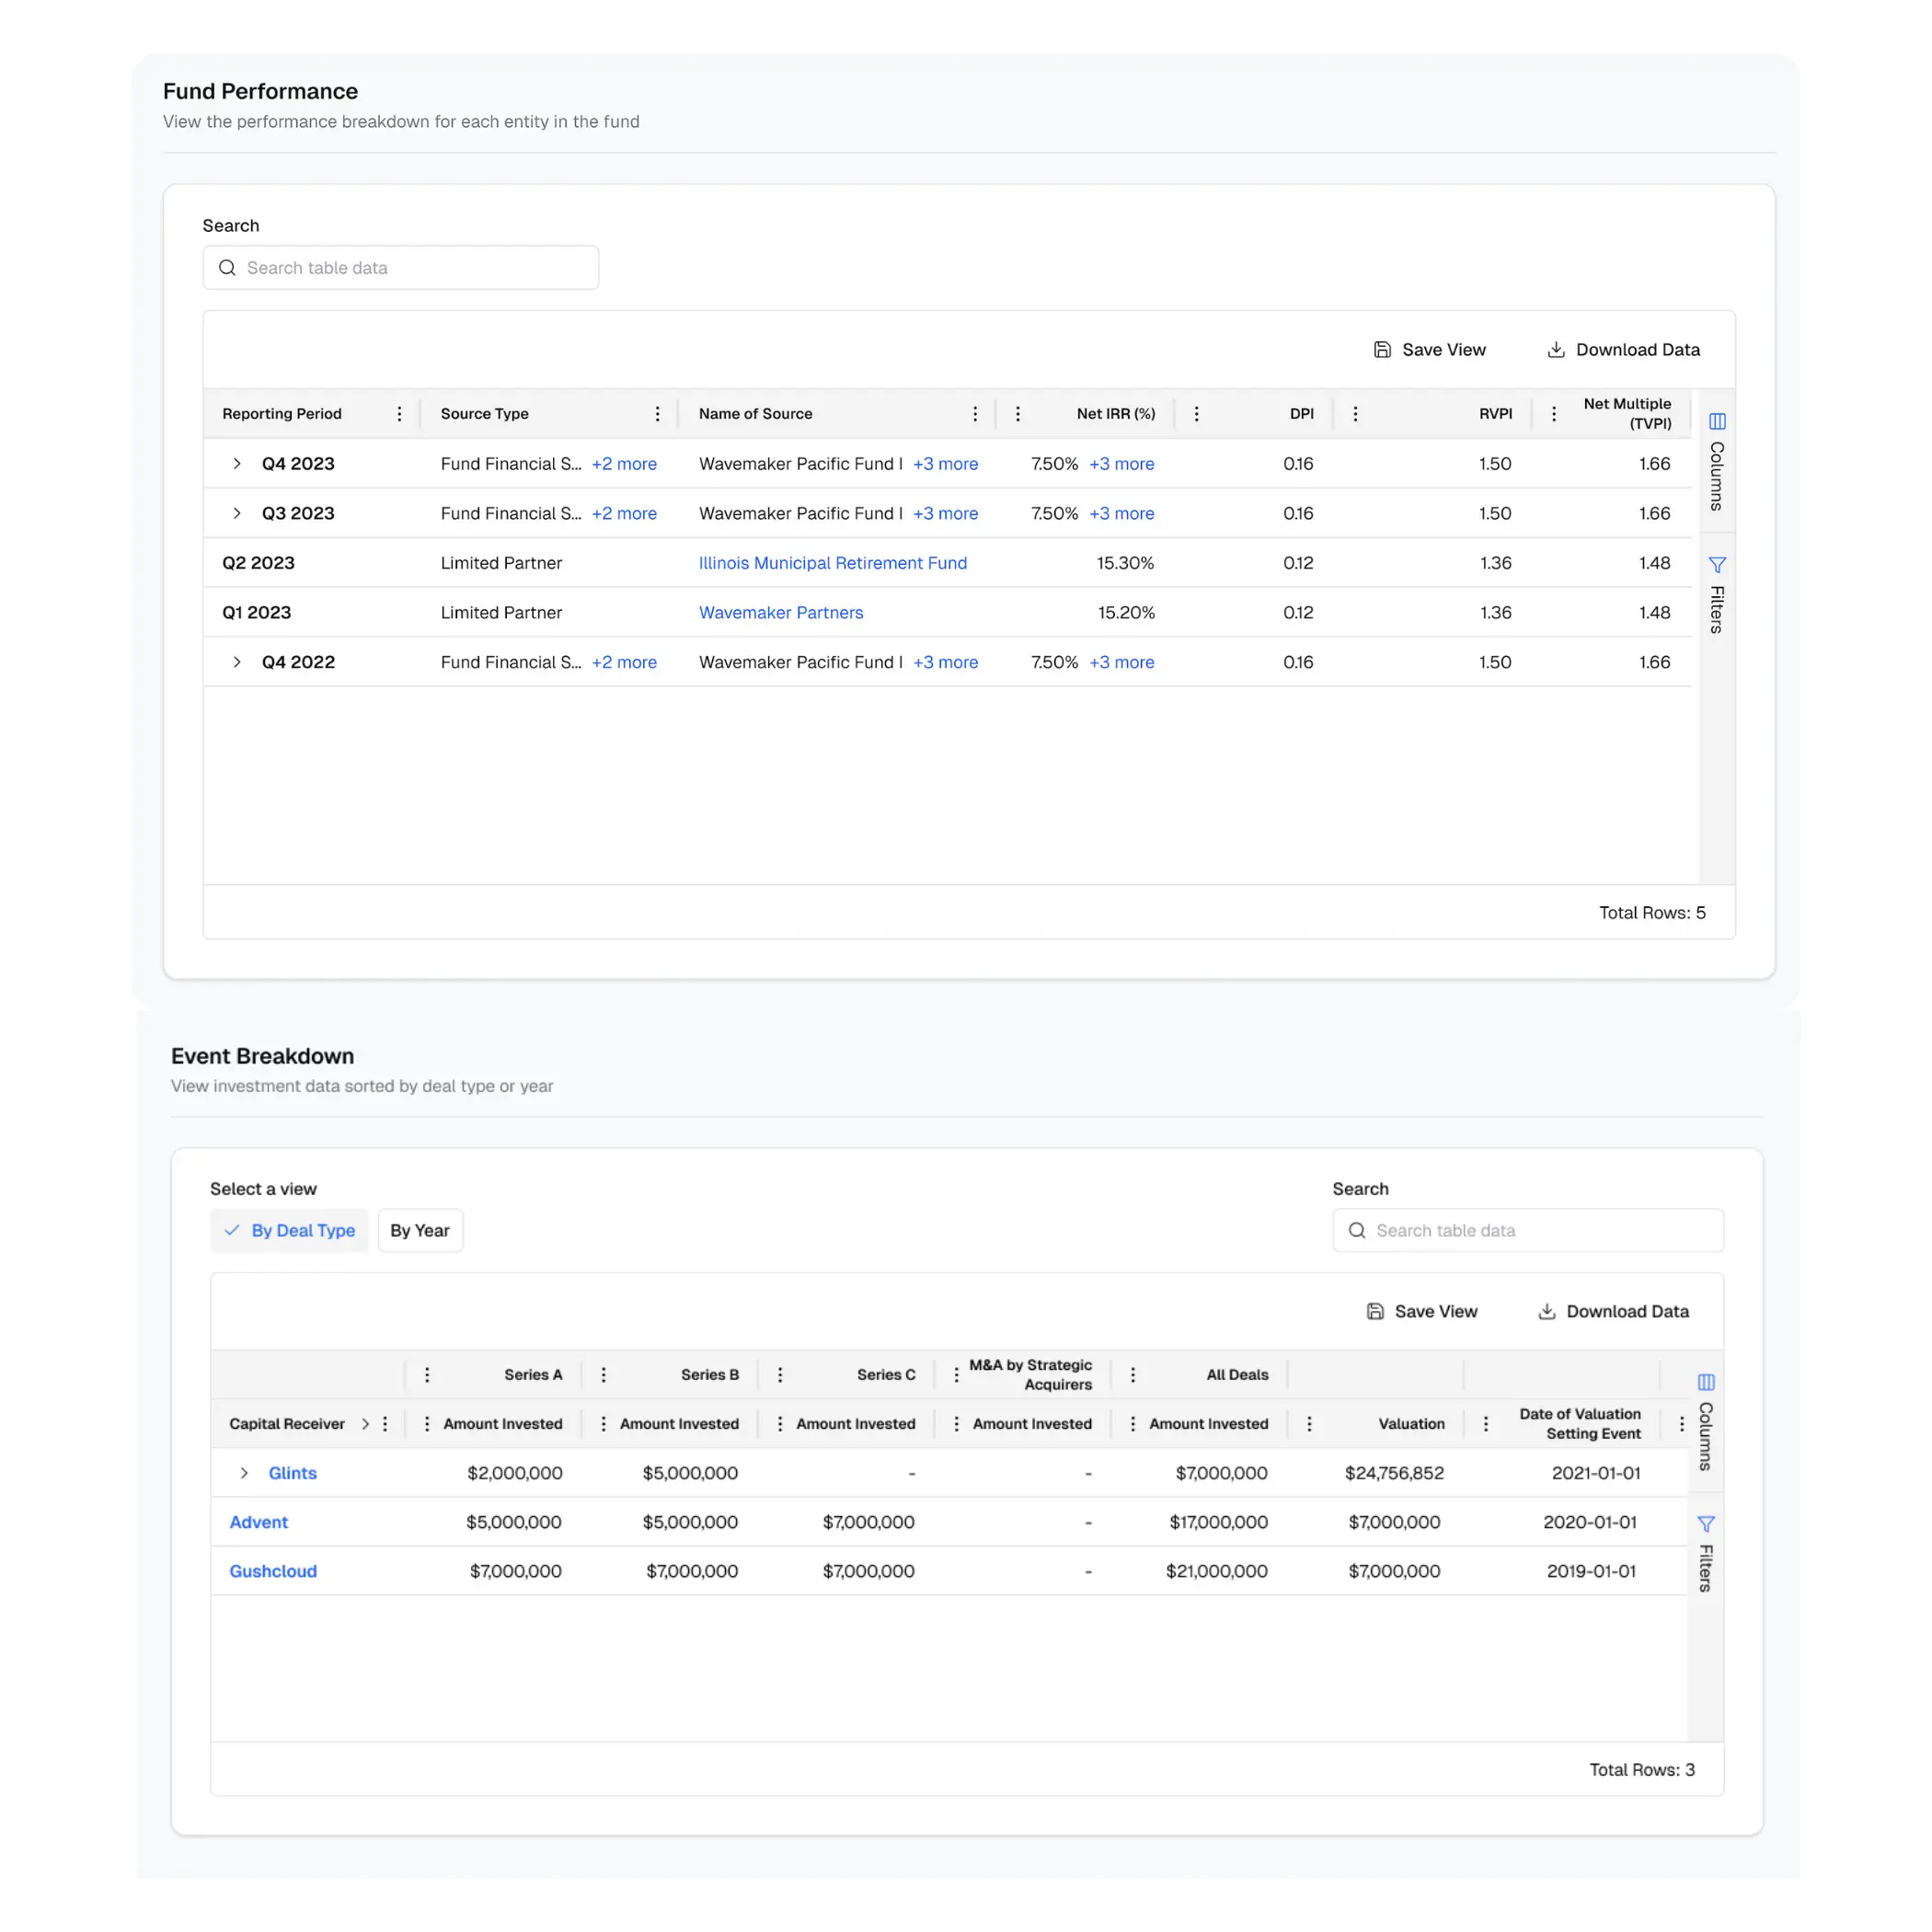
Task: Open the Filters funnel icon in Fund Performance
Action: tap(1717, 565)
